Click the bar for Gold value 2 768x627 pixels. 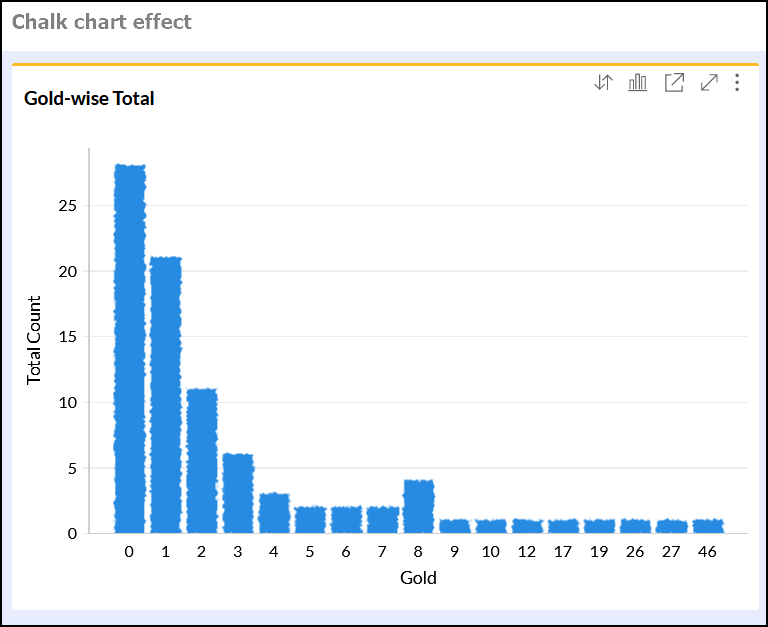pyautogui.click(x=202, y=461)
